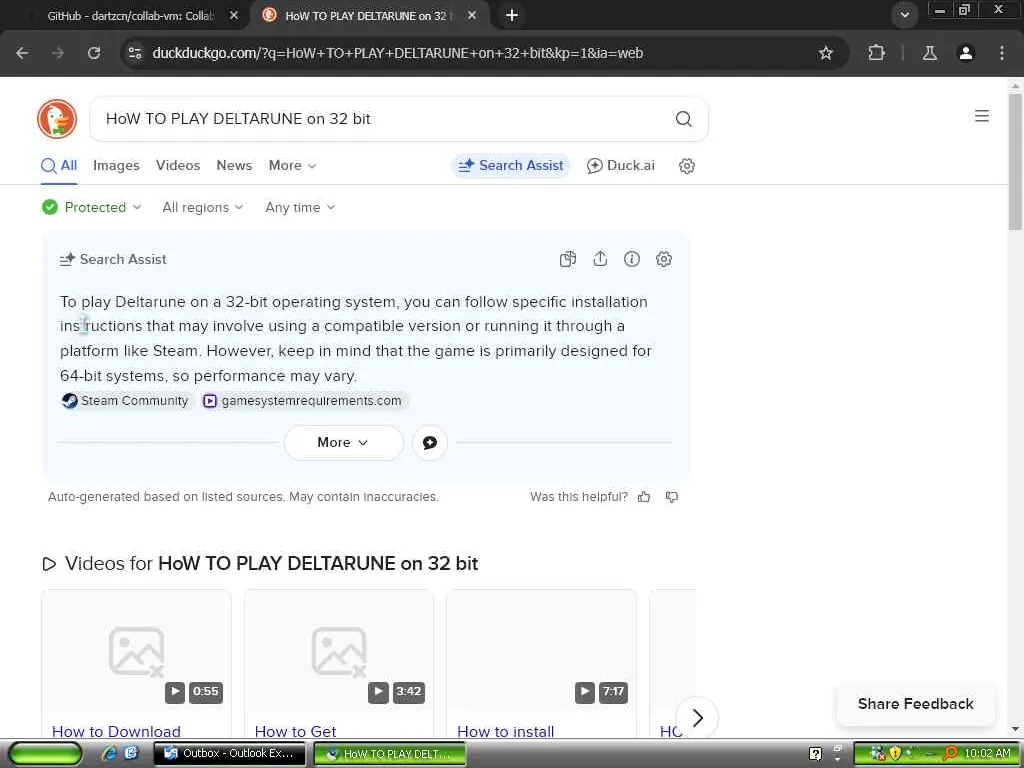This screenshot has height=768, width=1024.
Task: Open the Chrome three-dot menu
Action: [1002, 53]
